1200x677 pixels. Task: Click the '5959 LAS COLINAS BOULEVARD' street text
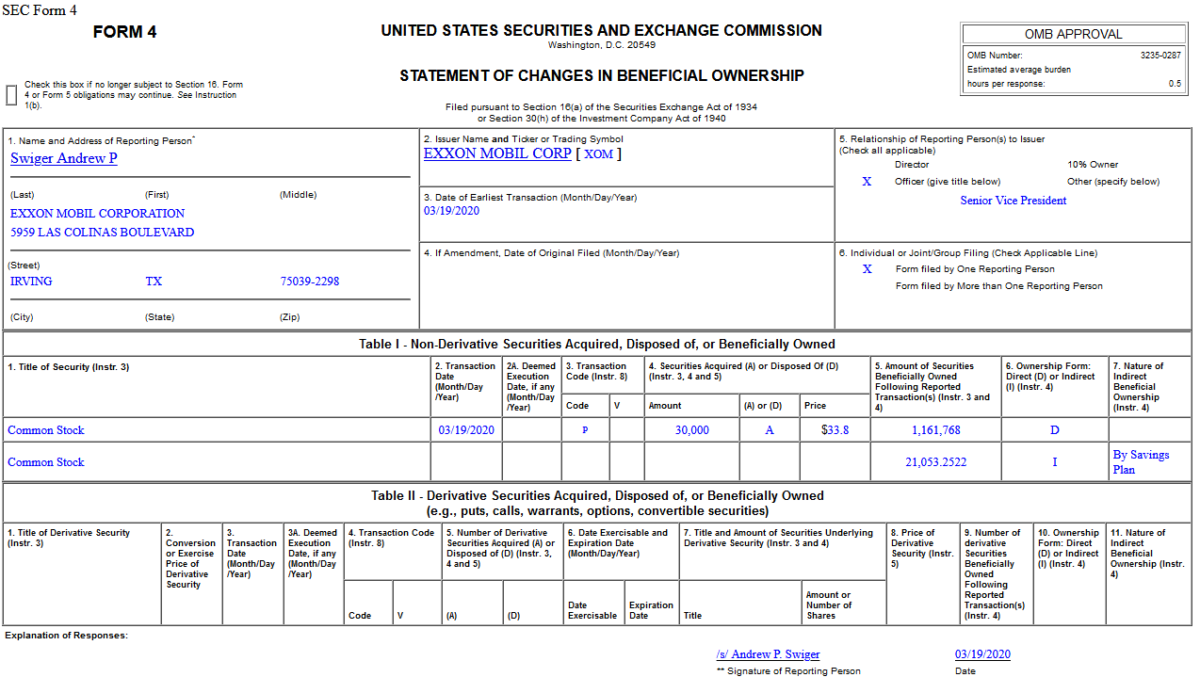(x=102, y=232)
